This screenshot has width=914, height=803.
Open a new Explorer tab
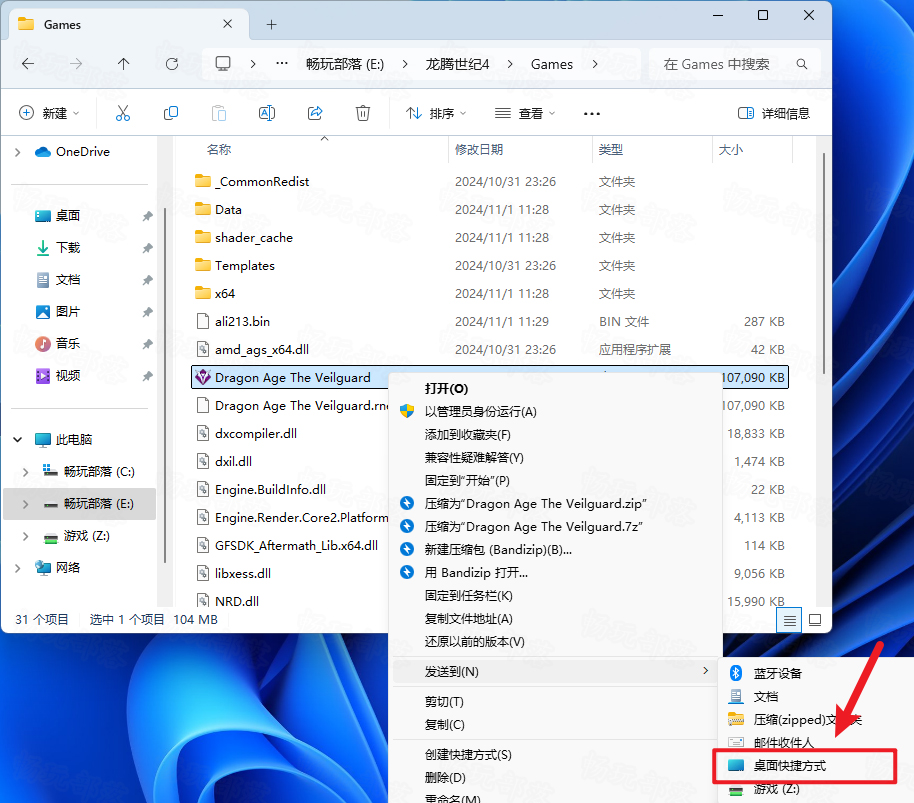271,24
